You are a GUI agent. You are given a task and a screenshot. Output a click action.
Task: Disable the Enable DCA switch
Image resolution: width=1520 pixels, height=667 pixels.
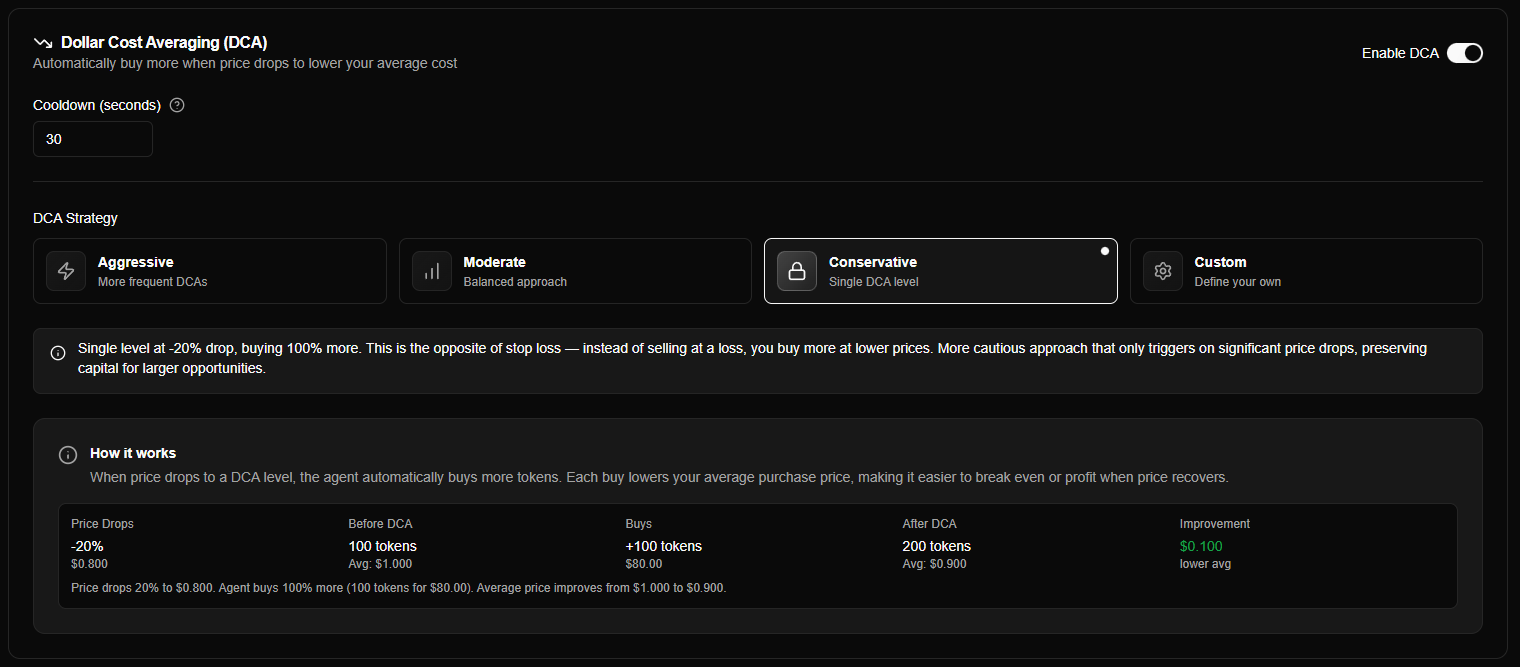coord(1464,53)
